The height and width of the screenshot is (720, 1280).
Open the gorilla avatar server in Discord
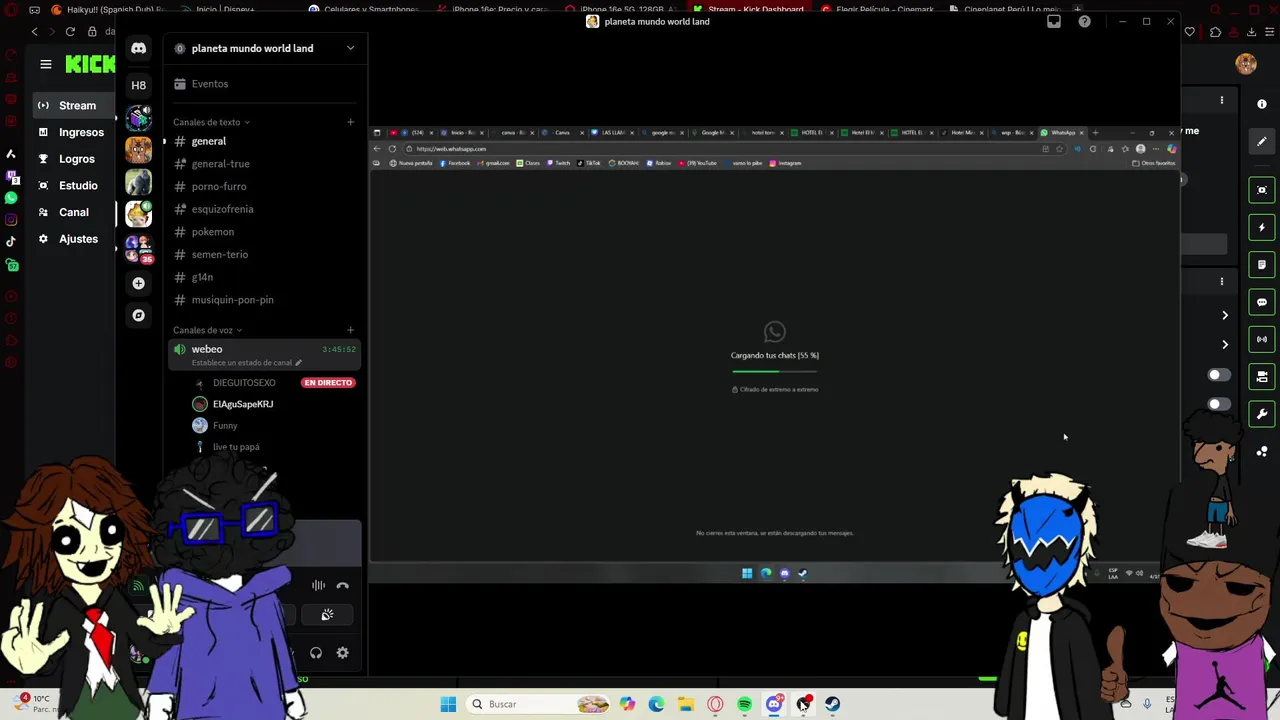[x=139, y=181]
